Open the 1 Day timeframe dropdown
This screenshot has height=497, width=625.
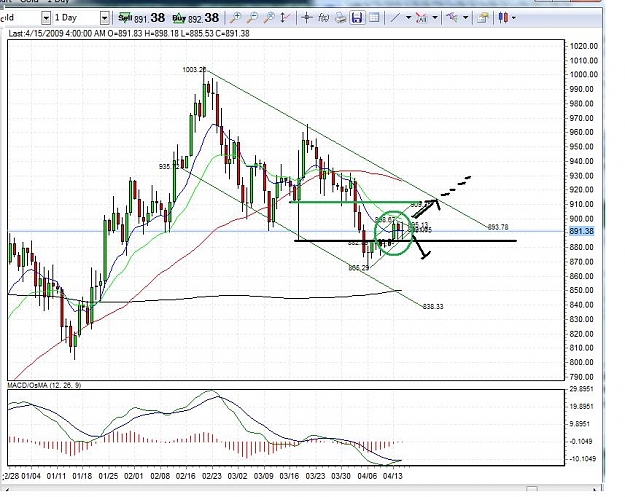104,18
